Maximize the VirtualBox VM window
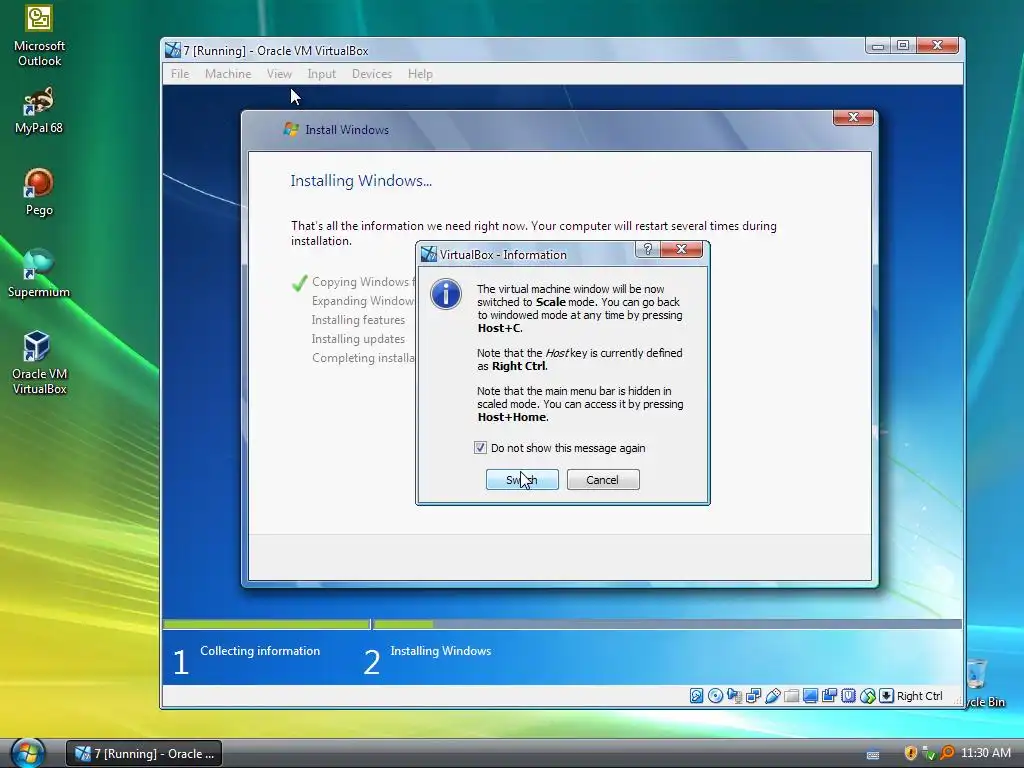Screen dimensions: 1024x768 (x=903, y=45)
